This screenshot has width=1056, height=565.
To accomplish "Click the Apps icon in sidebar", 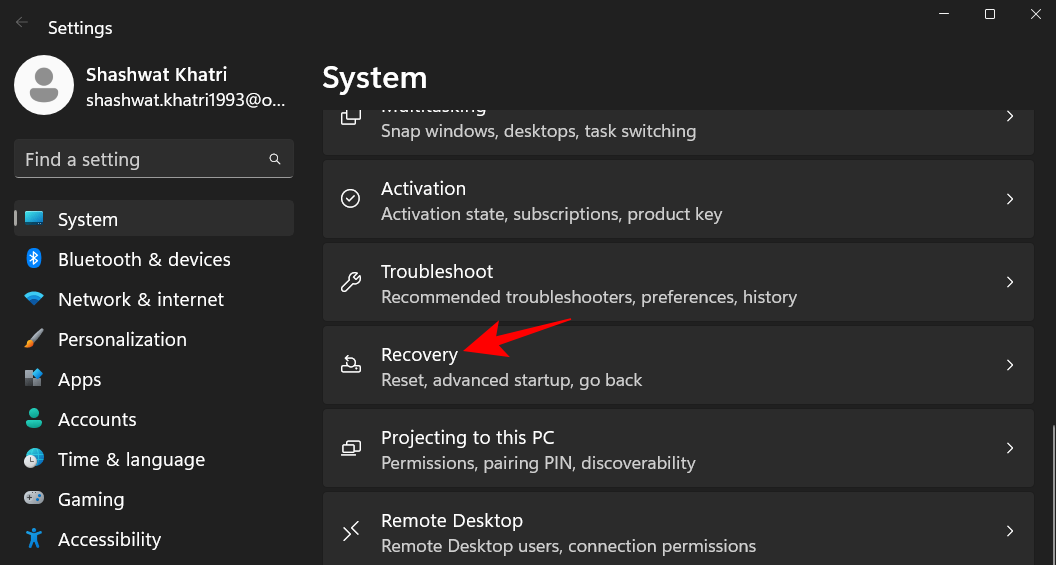I will pyautogui.click(x=34, y=378).
